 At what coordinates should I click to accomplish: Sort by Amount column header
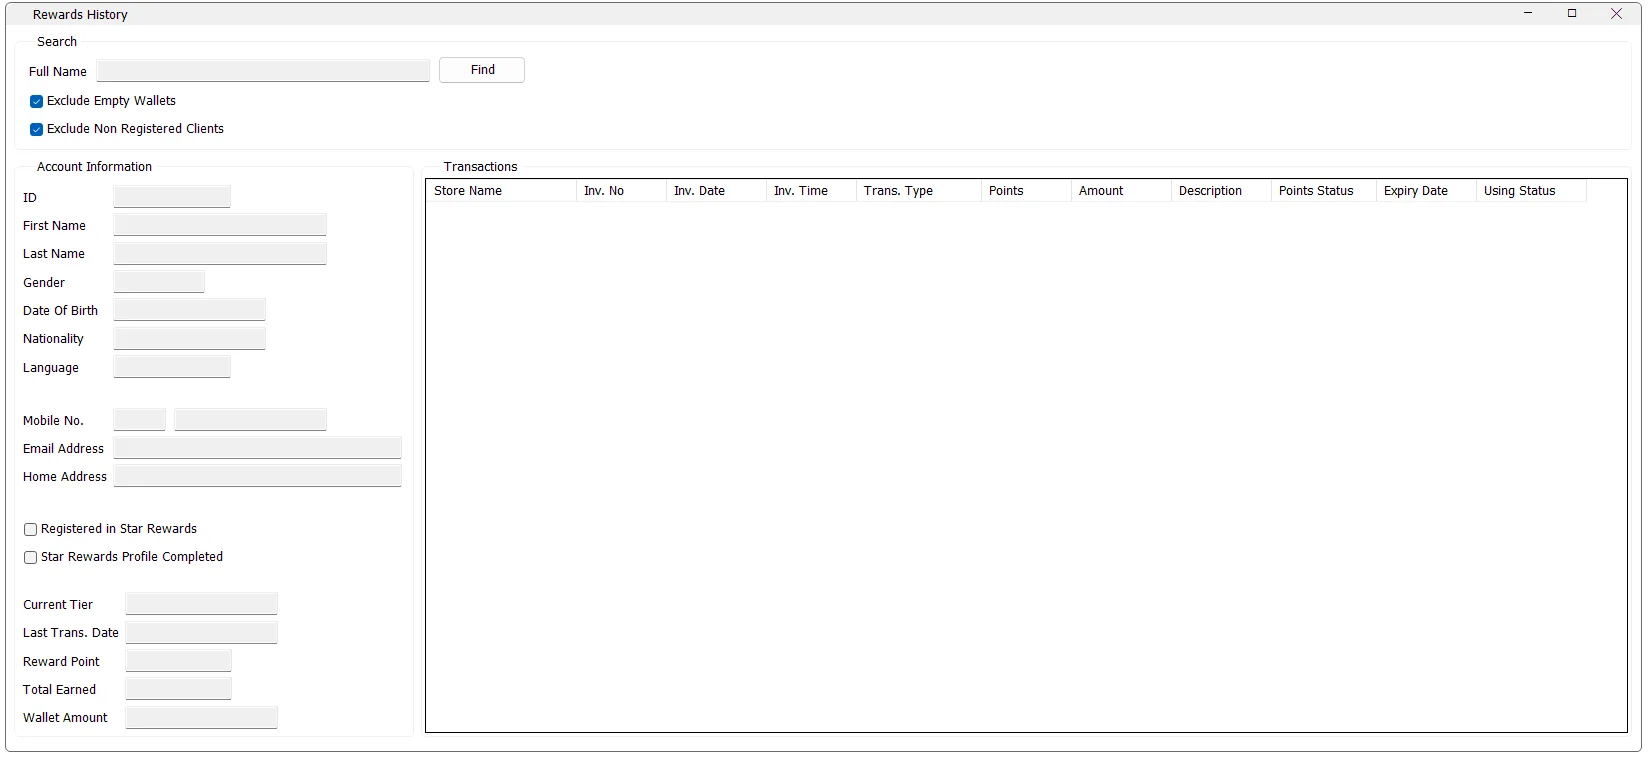pyautogui.click(x=1121, y=191)
